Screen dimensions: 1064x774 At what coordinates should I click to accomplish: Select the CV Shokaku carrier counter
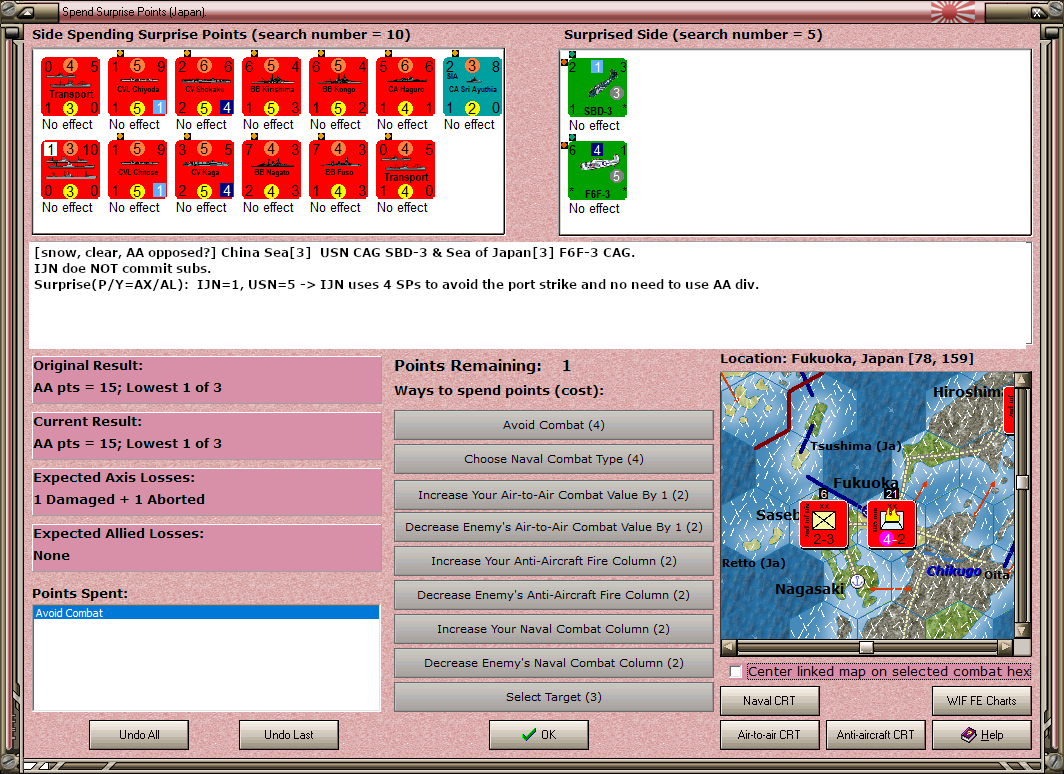click(205, 87)
